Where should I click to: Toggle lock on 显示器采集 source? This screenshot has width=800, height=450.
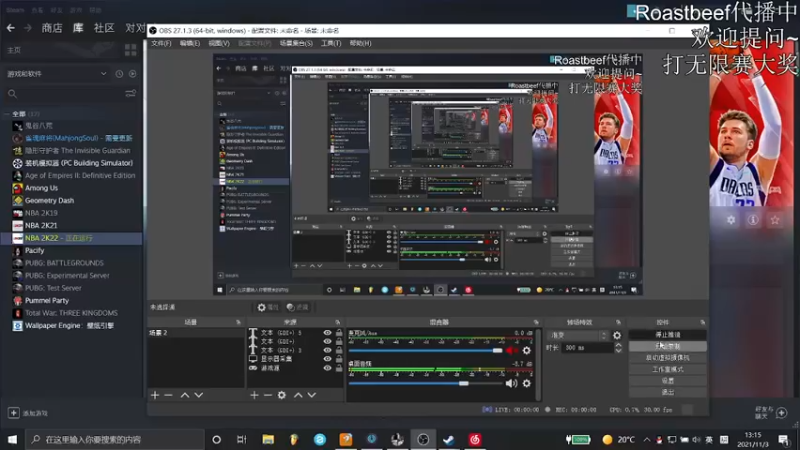[x=339, y=359]
